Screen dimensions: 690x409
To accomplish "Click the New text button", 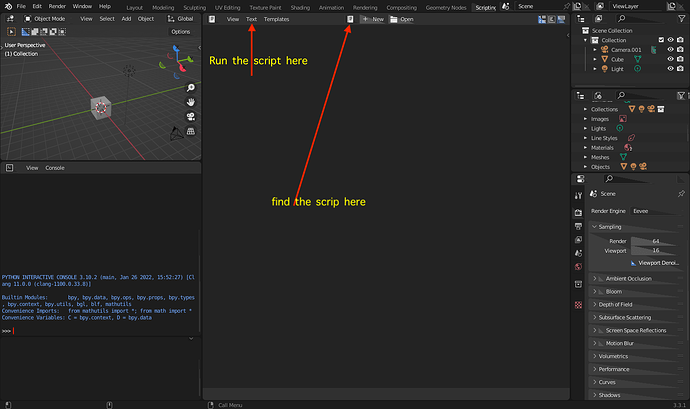I will (373, 19).
